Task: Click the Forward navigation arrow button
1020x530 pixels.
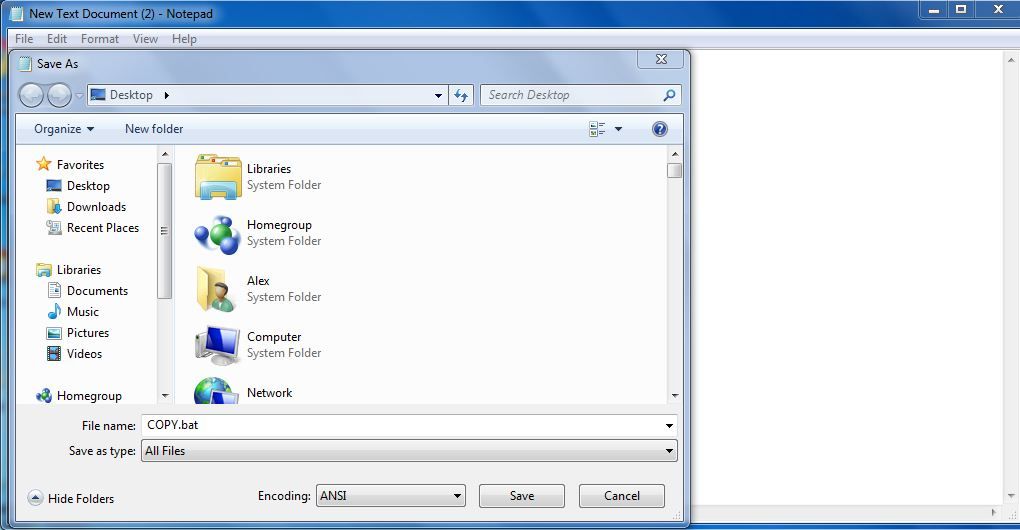Action: [x=59, y=96]
